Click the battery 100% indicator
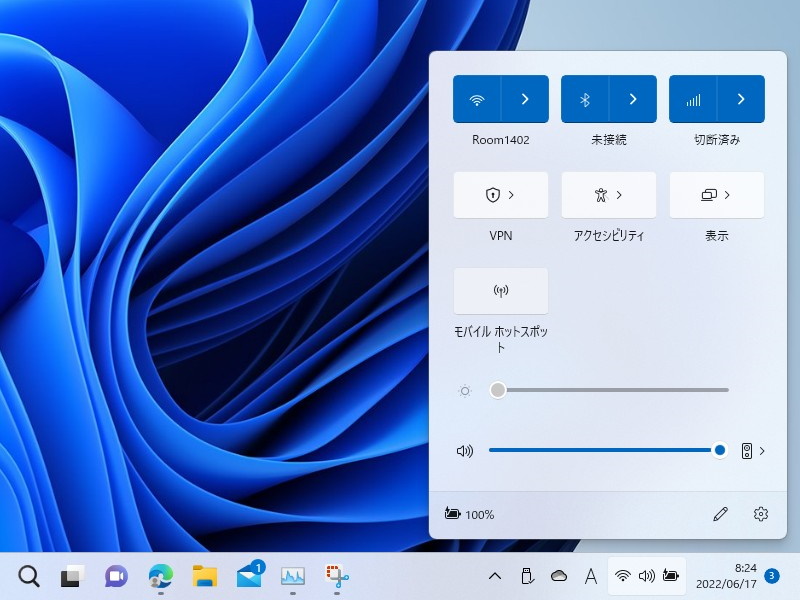This screenshot has width=800, height=600. pos(469,514)
